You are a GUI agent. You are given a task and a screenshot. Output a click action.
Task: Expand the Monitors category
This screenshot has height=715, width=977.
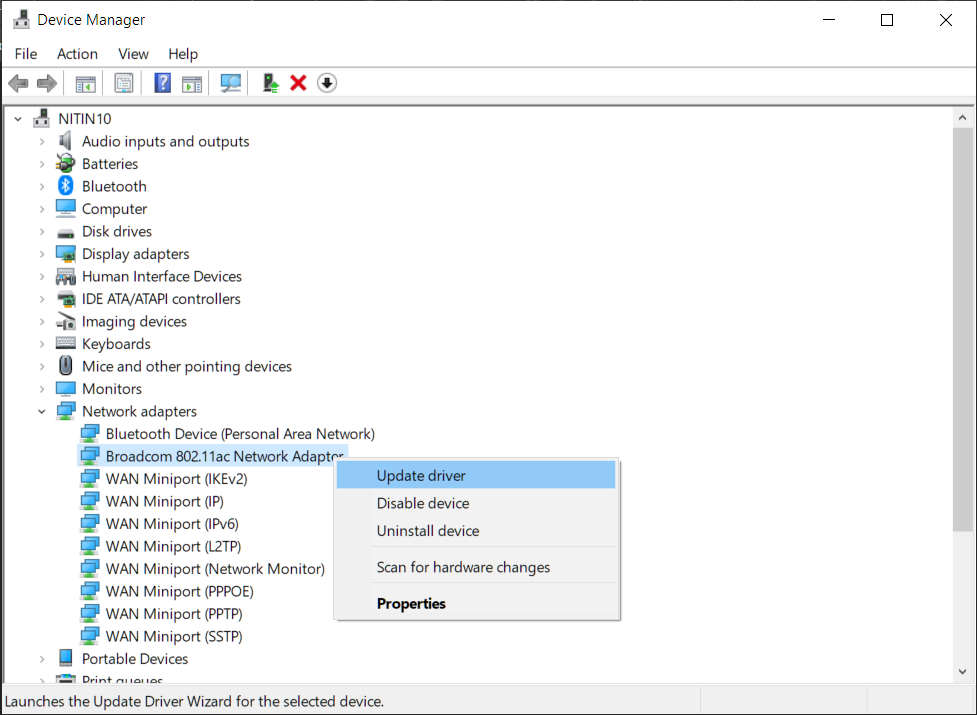pos(42,389)
